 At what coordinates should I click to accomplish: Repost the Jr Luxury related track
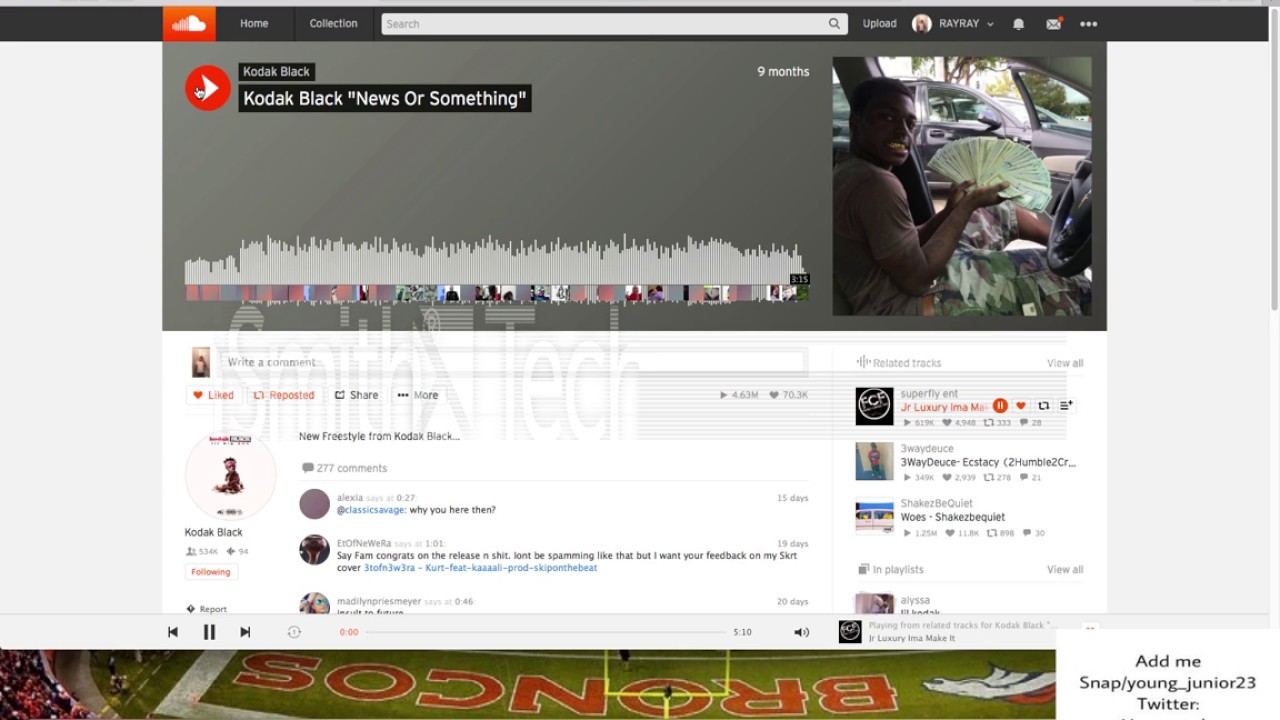click(x=1043, y=406)
